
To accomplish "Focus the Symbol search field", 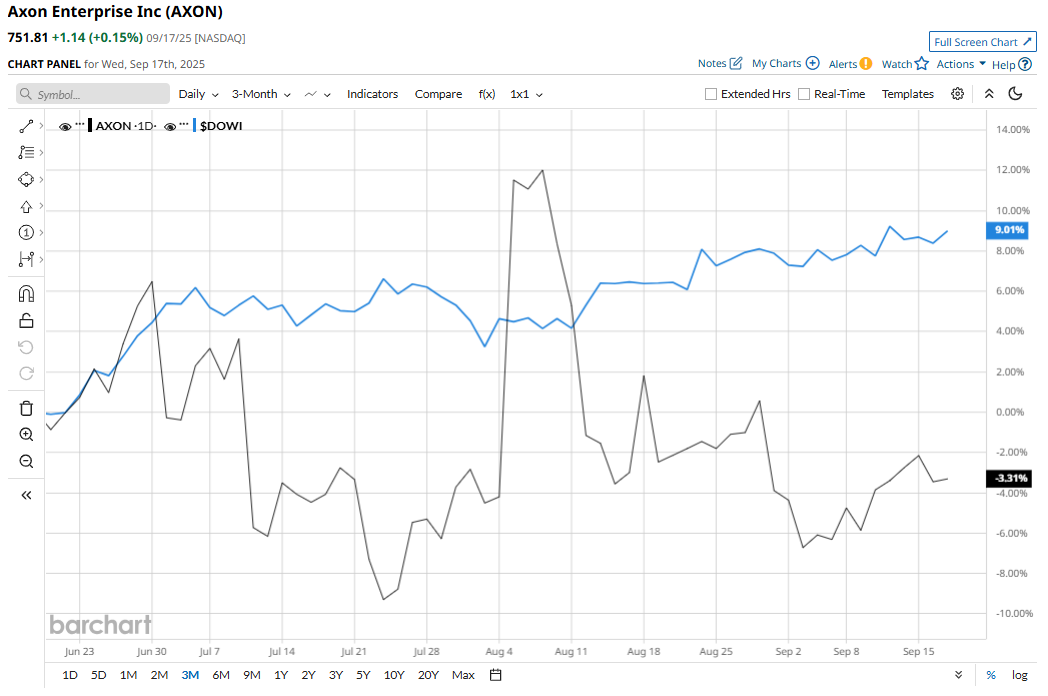I will click(93, 94).
